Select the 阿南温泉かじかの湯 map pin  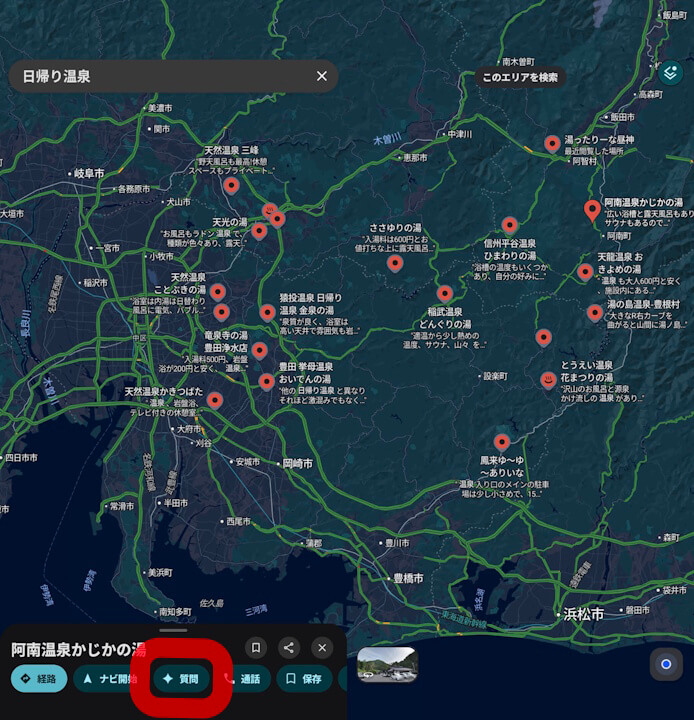click(x=592, y=211)
